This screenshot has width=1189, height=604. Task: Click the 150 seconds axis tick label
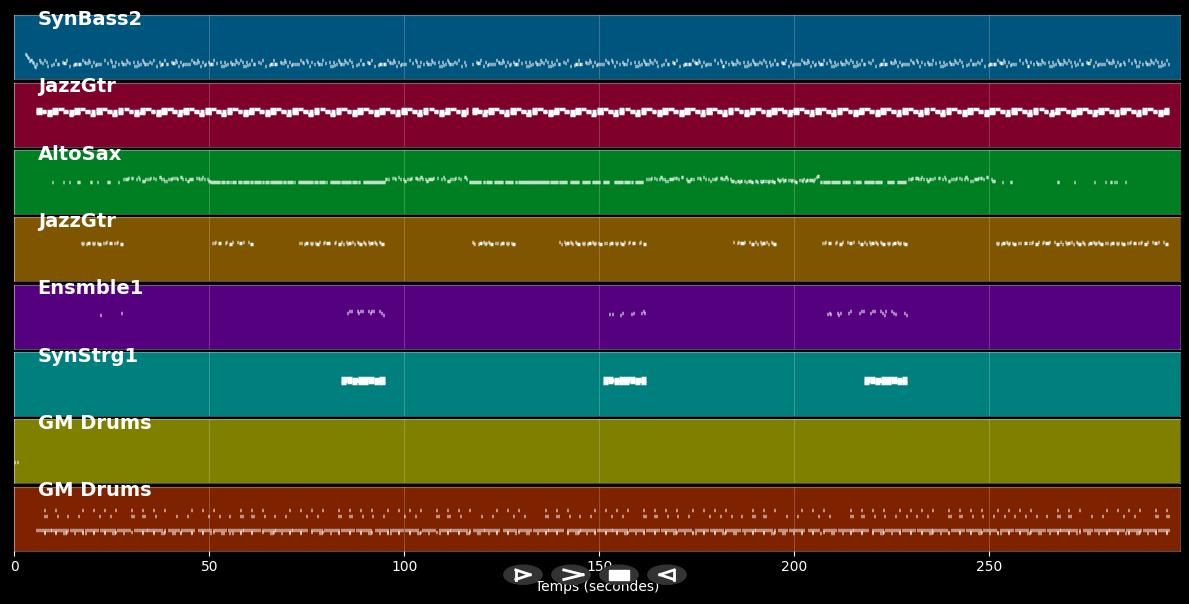point(600,567)
